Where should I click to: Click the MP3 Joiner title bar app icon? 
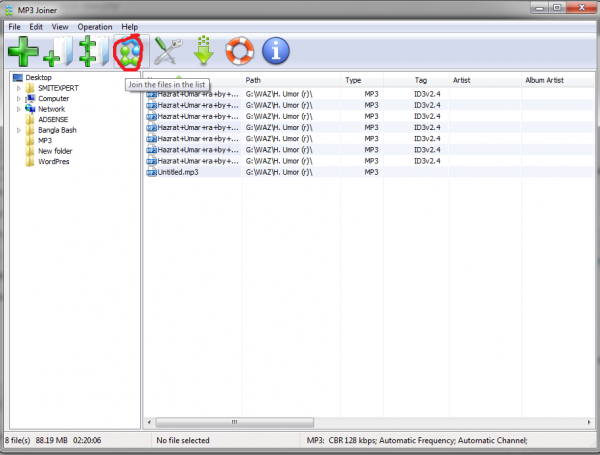click(x=9, y=10)
